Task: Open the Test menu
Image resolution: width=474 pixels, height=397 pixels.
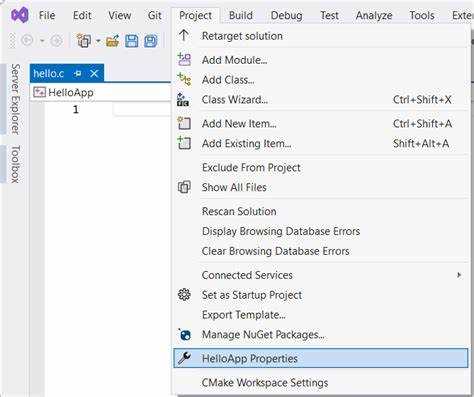Action: [x=329, y=15]
